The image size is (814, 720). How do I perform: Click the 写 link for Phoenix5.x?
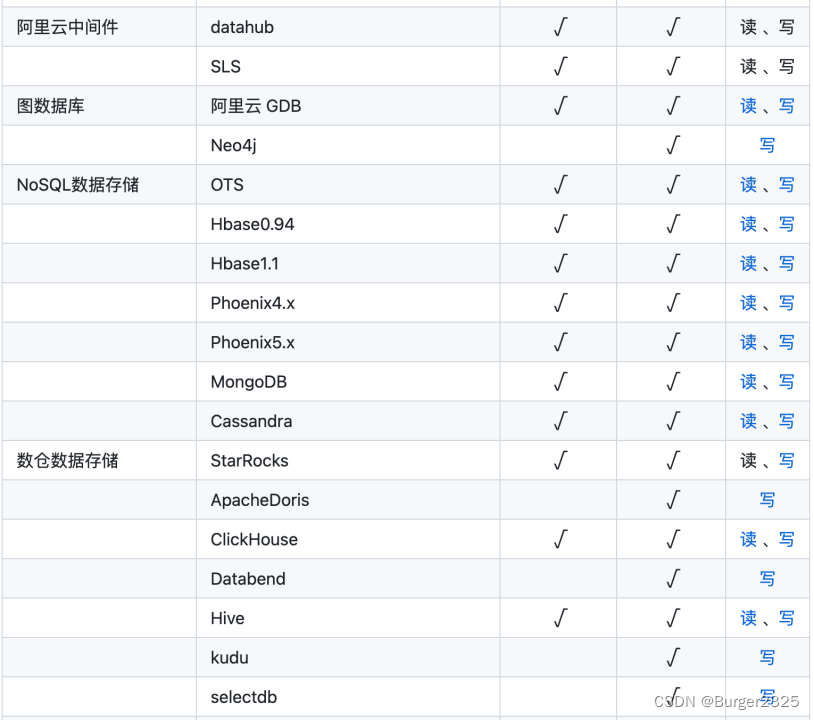pyautogui.click(x=786, y=343)
